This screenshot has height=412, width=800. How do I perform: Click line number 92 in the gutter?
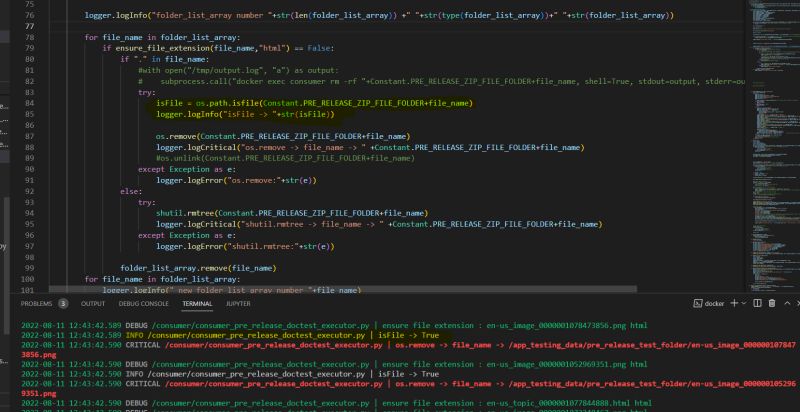(29, 191)
